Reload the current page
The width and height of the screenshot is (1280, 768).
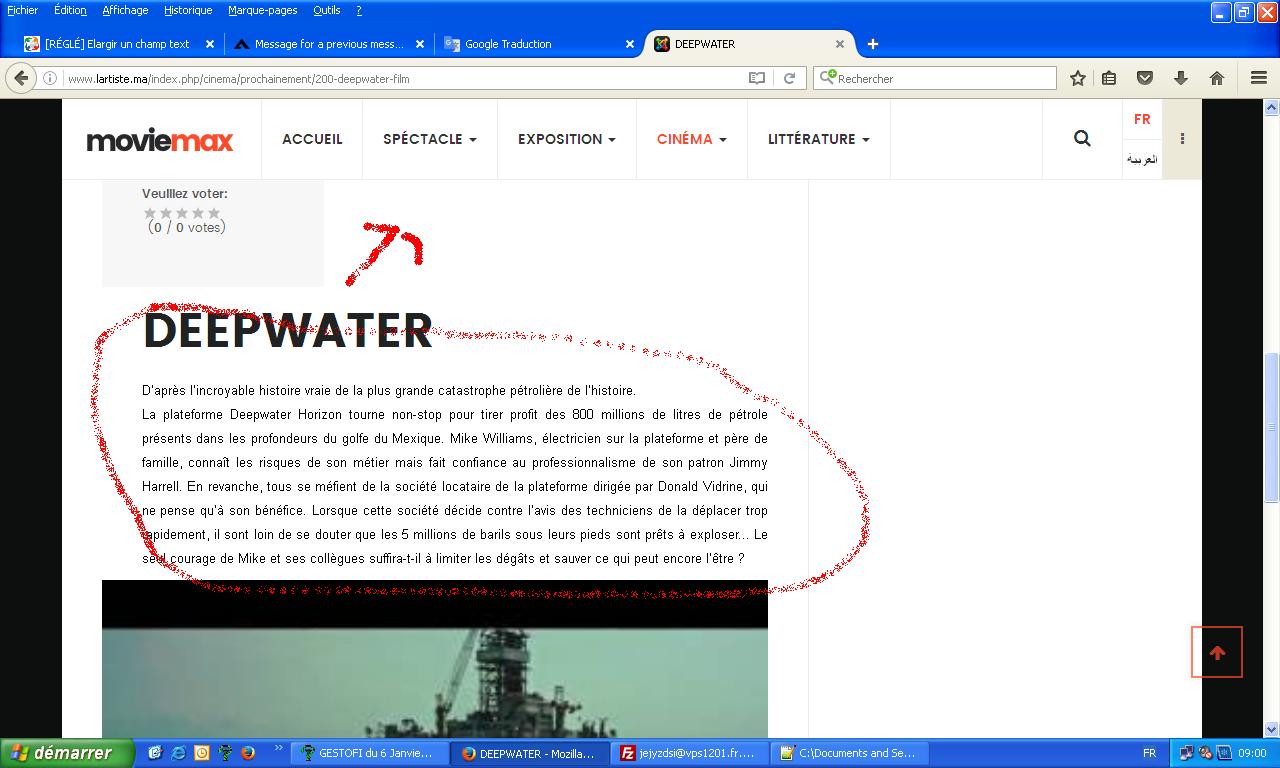pyautogui.click(x=789, y=78)
